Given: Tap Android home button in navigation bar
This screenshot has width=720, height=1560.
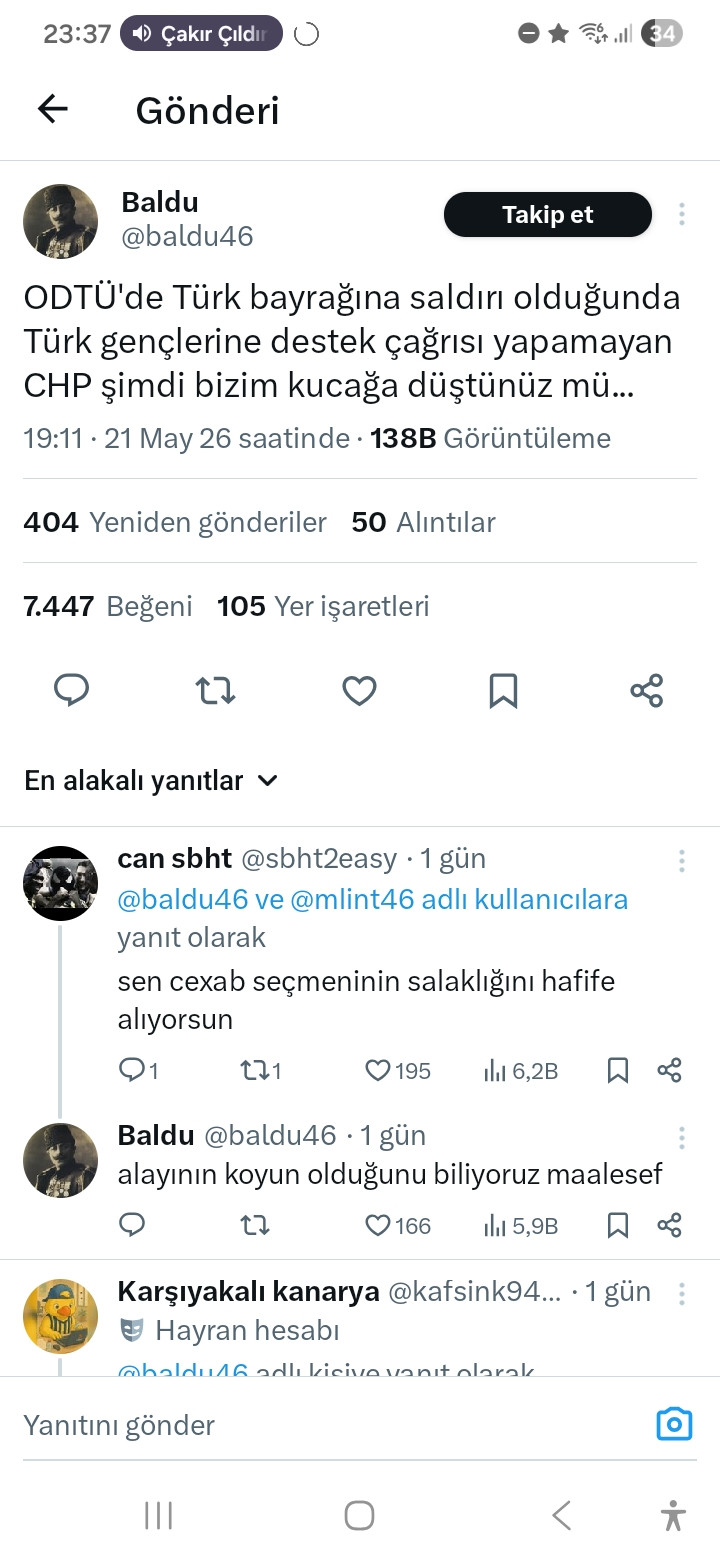Looking at the screenshot, I should click(x=360, y=1515).
